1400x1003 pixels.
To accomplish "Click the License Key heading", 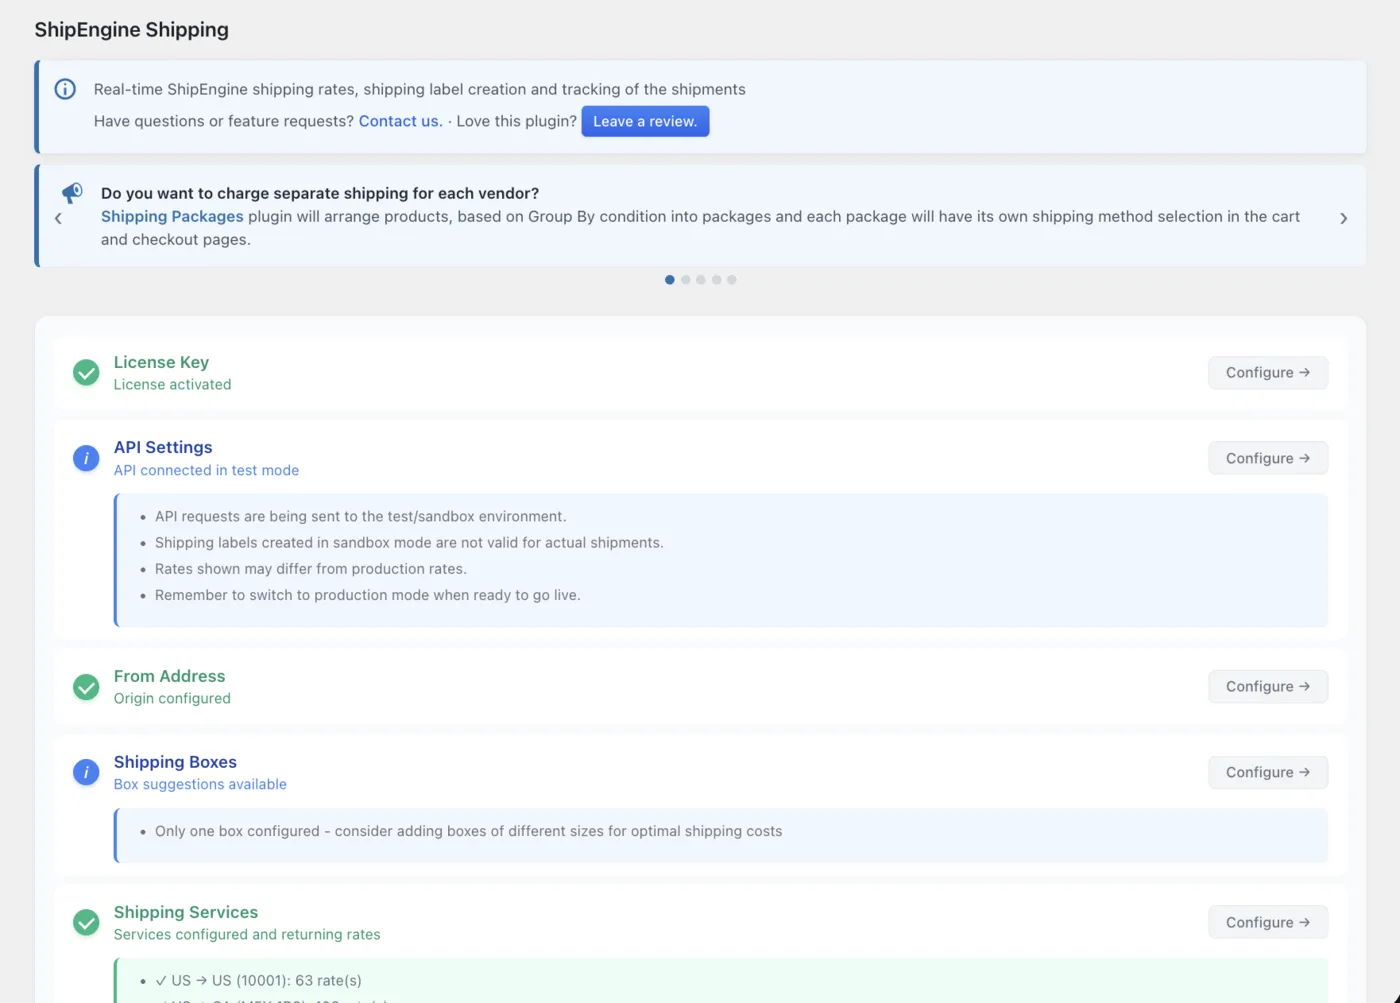I will coord(161,362).
